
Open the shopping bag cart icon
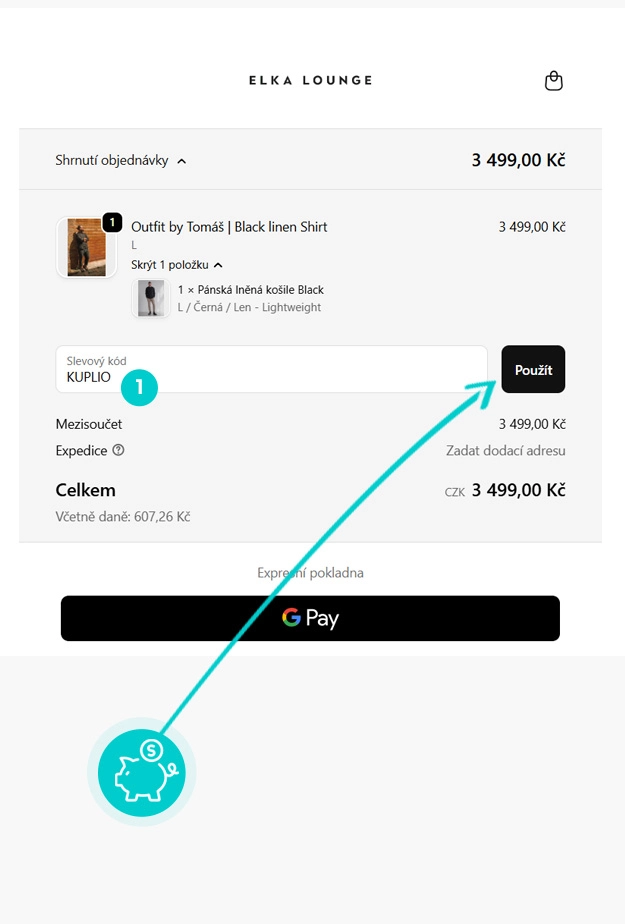(553, 81)
